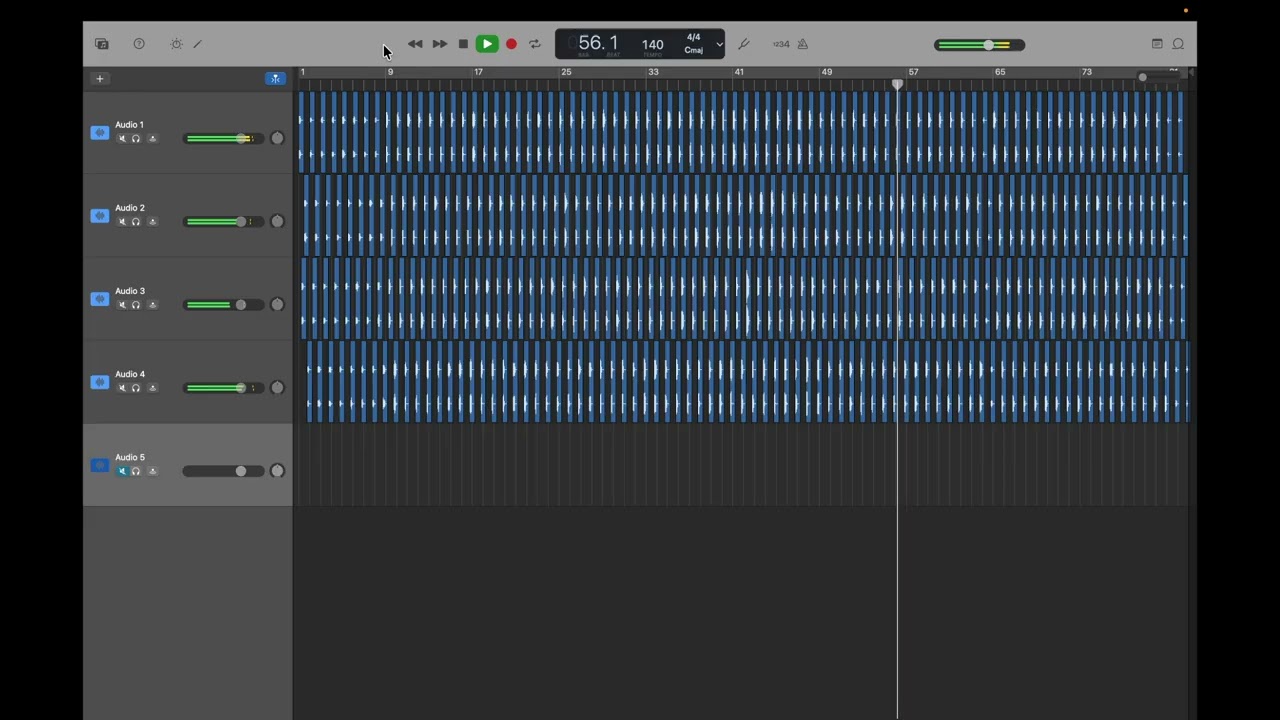Click the Audio 2 pan knob
Screen dimensions: 1280x720
(x=277, y=221)
